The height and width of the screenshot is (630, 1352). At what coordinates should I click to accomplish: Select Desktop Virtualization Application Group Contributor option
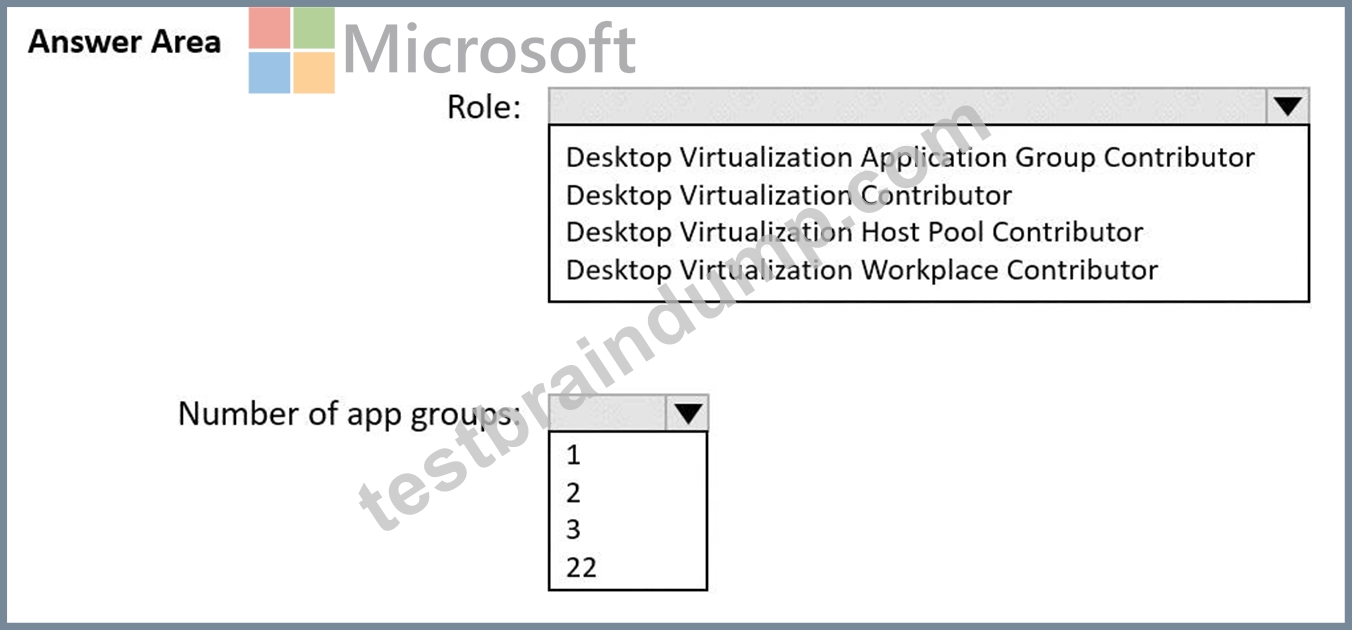coord(910,157)
